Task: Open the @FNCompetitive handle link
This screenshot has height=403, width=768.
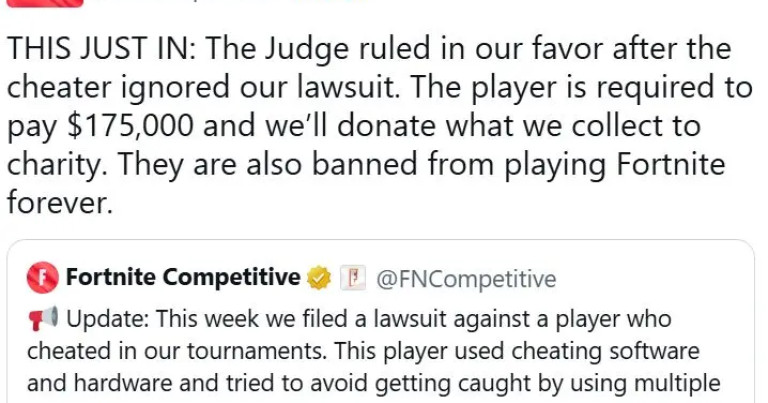Action: click(x=465, y=278)
